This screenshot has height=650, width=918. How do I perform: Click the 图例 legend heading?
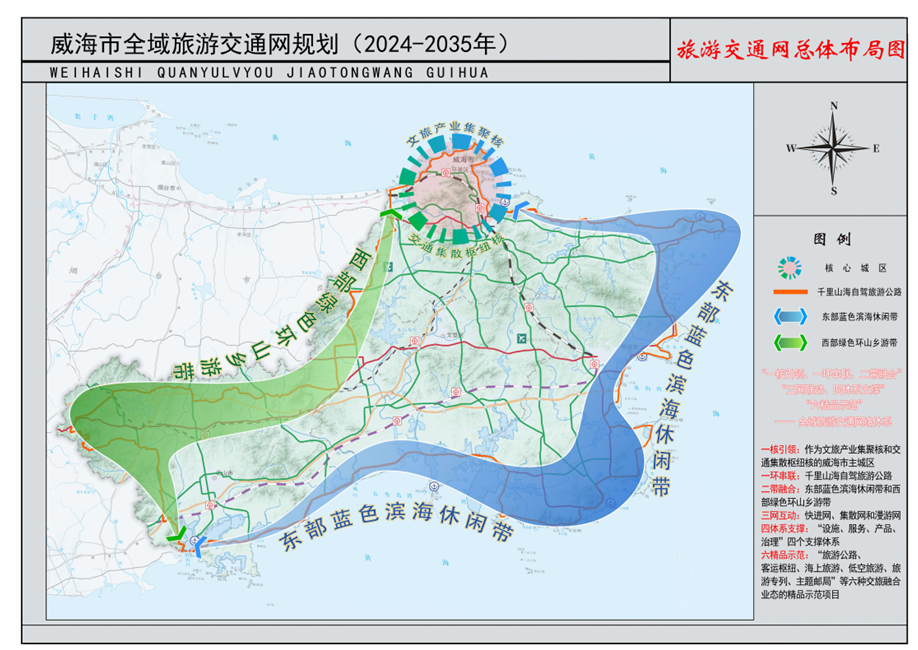[x=832, y=239]
